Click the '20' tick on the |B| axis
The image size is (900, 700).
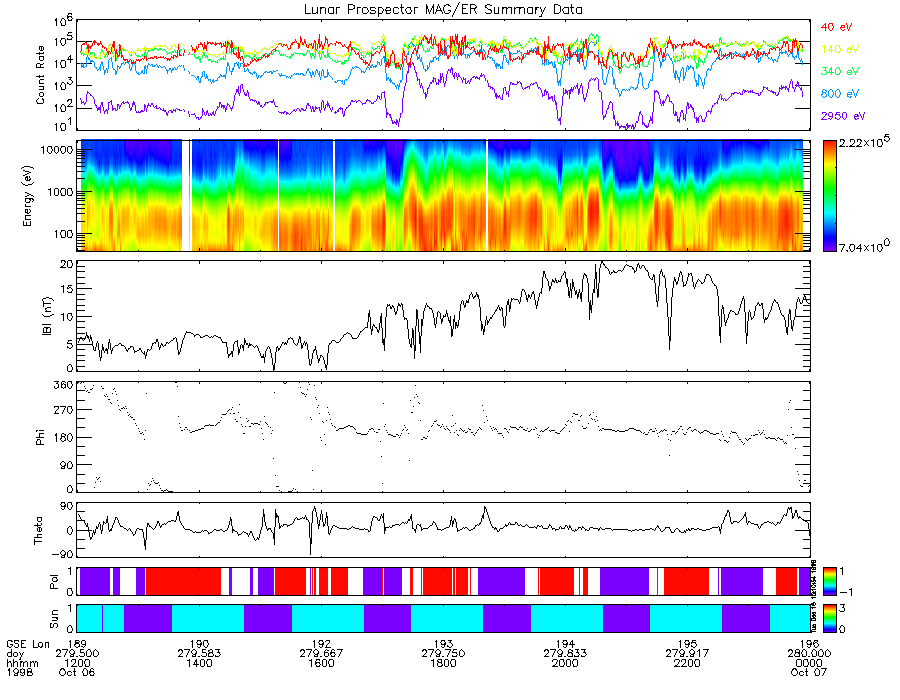[x=67, y=265]
